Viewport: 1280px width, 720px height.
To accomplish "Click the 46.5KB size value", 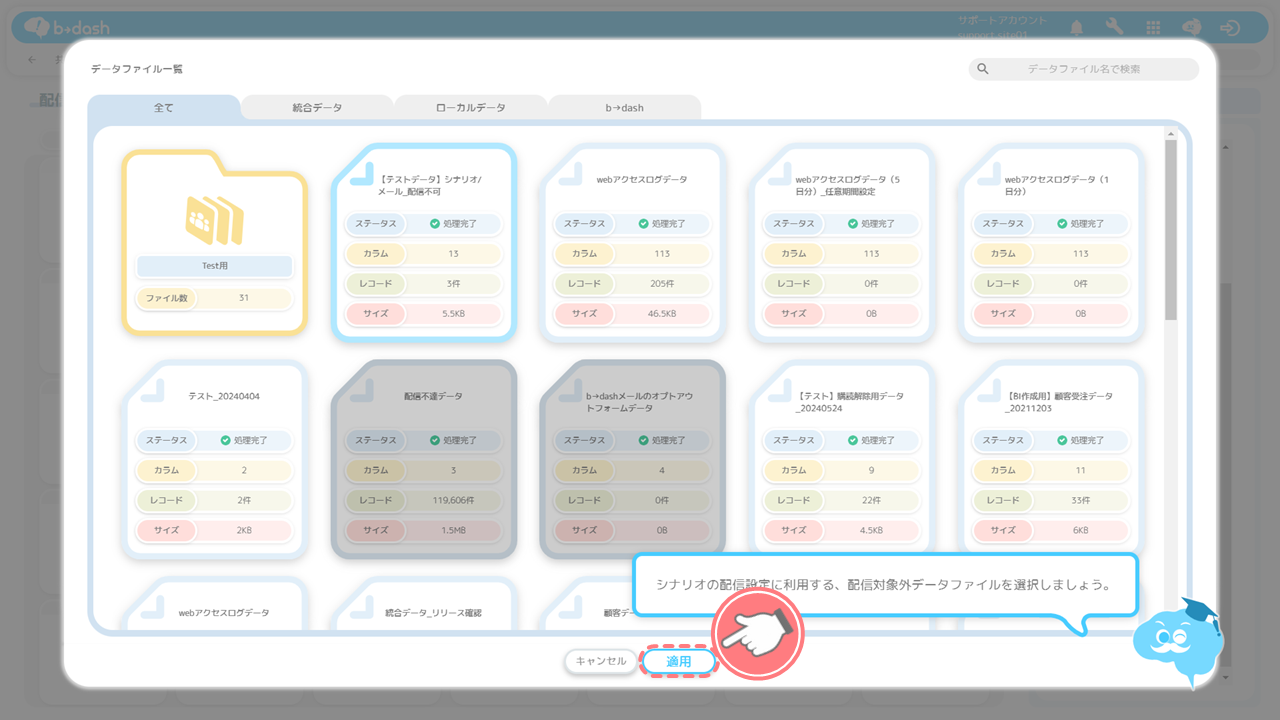I will (x=662, y=314).
